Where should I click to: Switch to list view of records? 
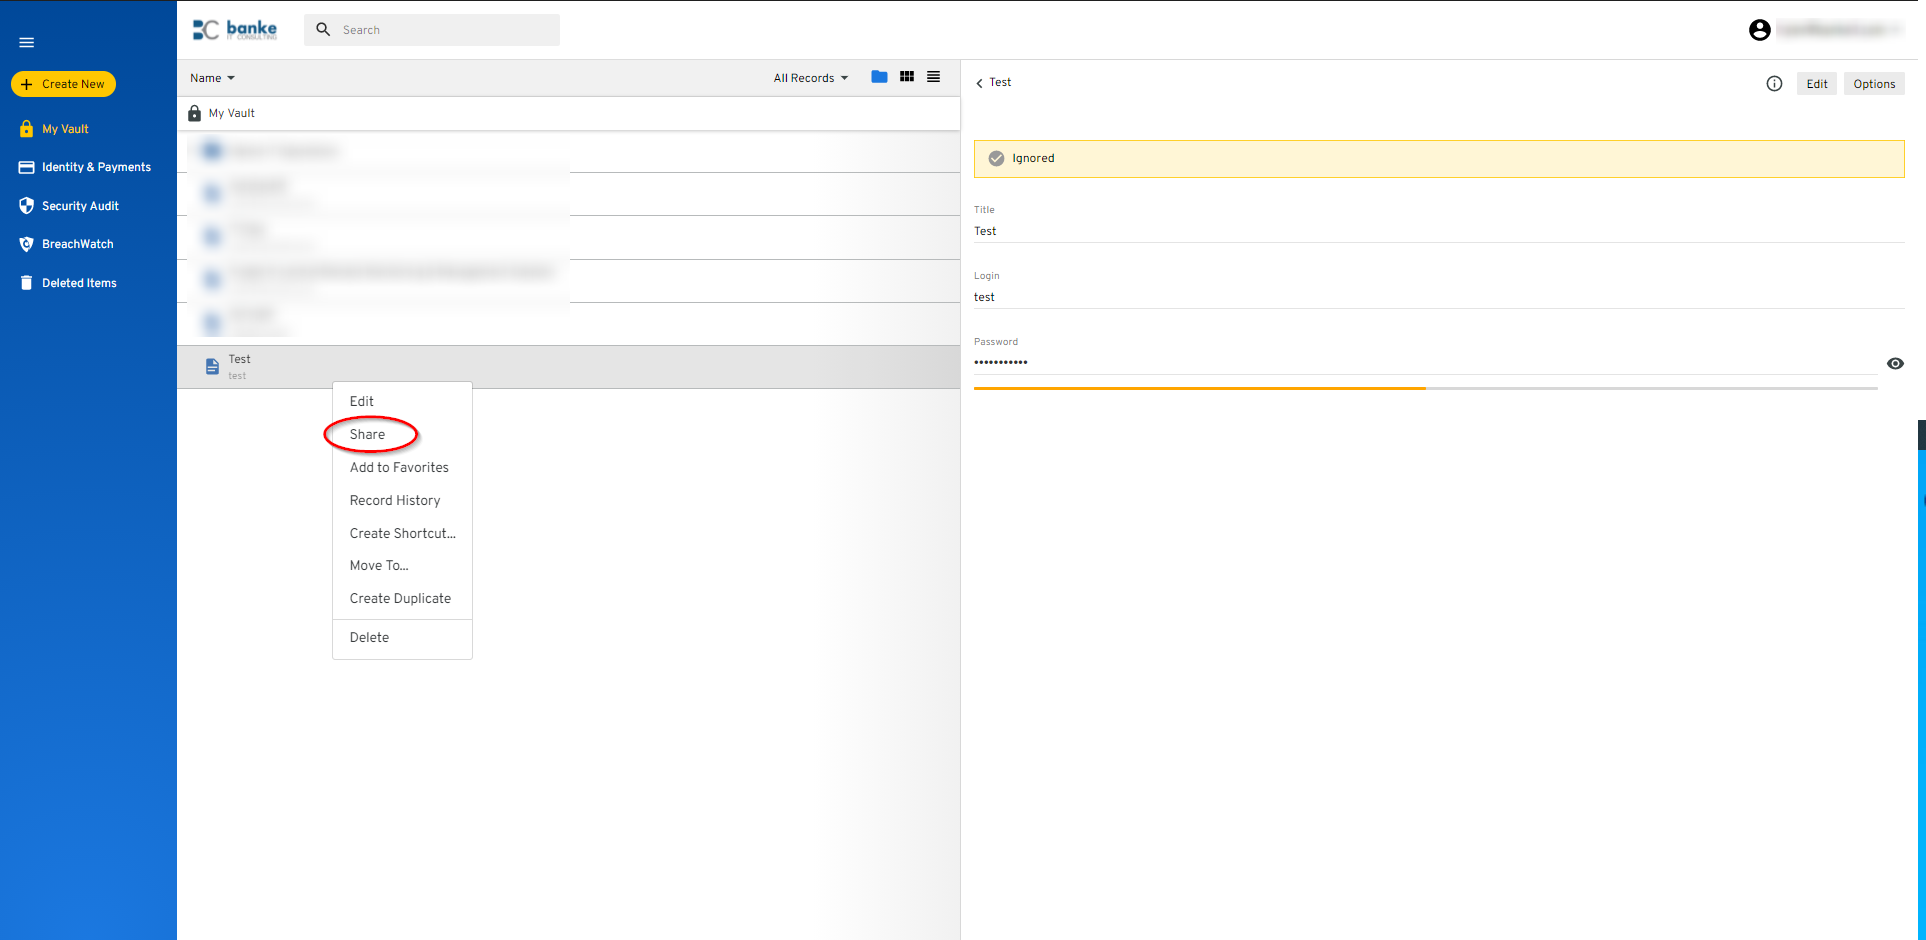932,76
